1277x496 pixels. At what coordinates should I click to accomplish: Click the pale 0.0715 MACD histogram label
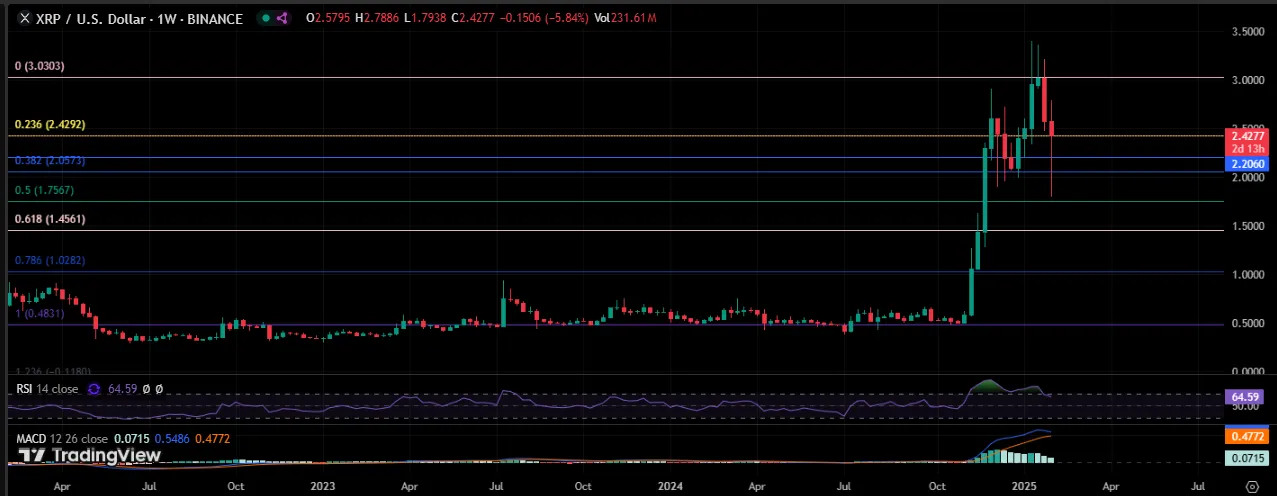(1245, 457)
